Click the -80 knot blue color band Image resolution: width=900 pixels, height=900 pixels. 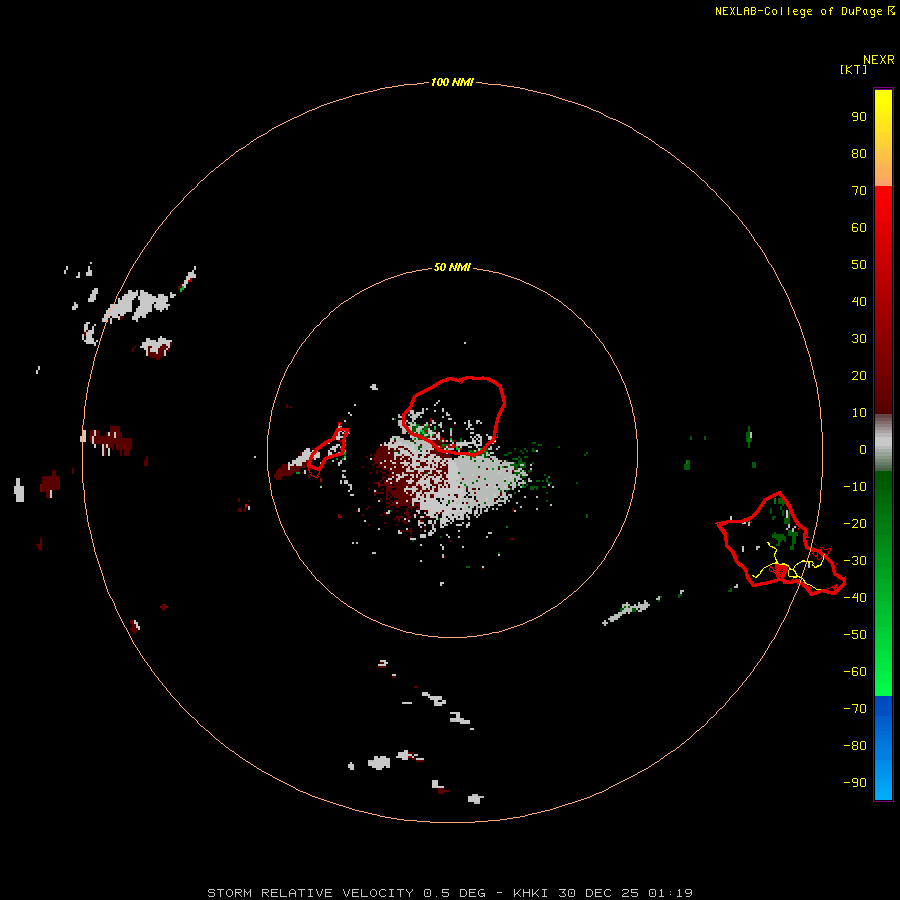(x=883, y=745)
